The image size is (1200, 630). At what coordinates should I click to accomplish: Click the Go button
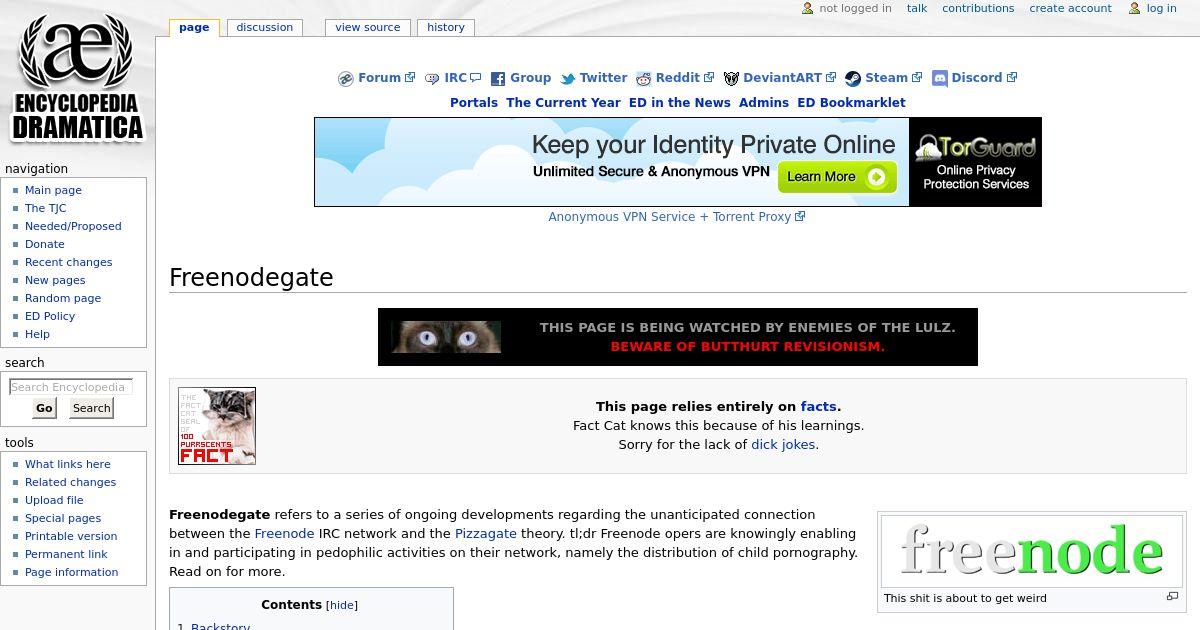(44, 408)
